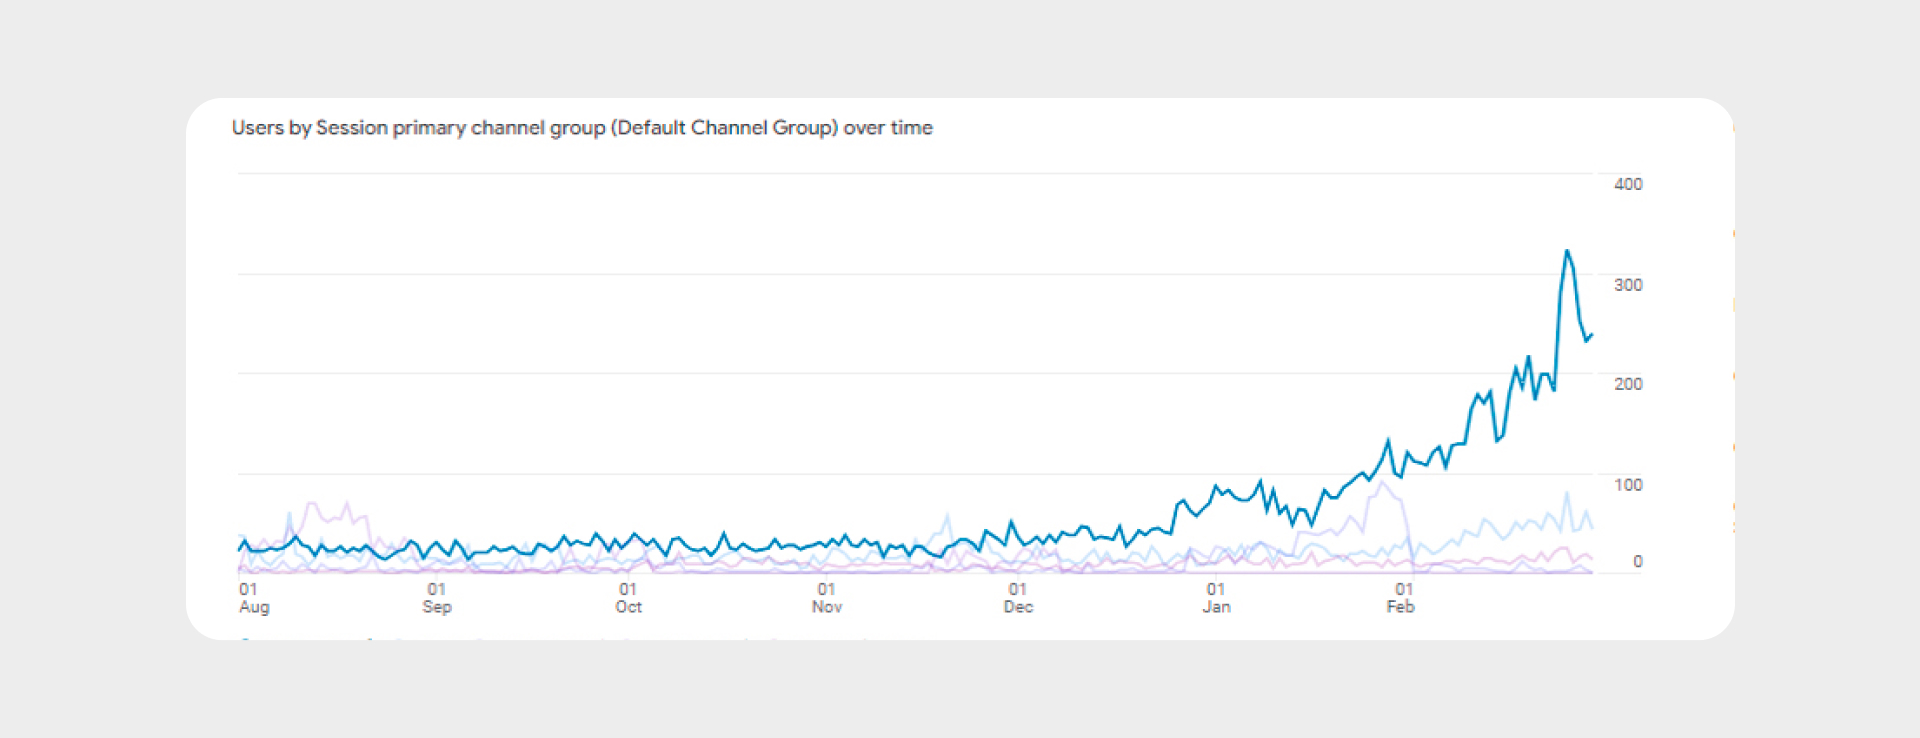Click the highest peak of the dark blue line
Viewport: 1920px width, 738px height.
coord(1567,251)
